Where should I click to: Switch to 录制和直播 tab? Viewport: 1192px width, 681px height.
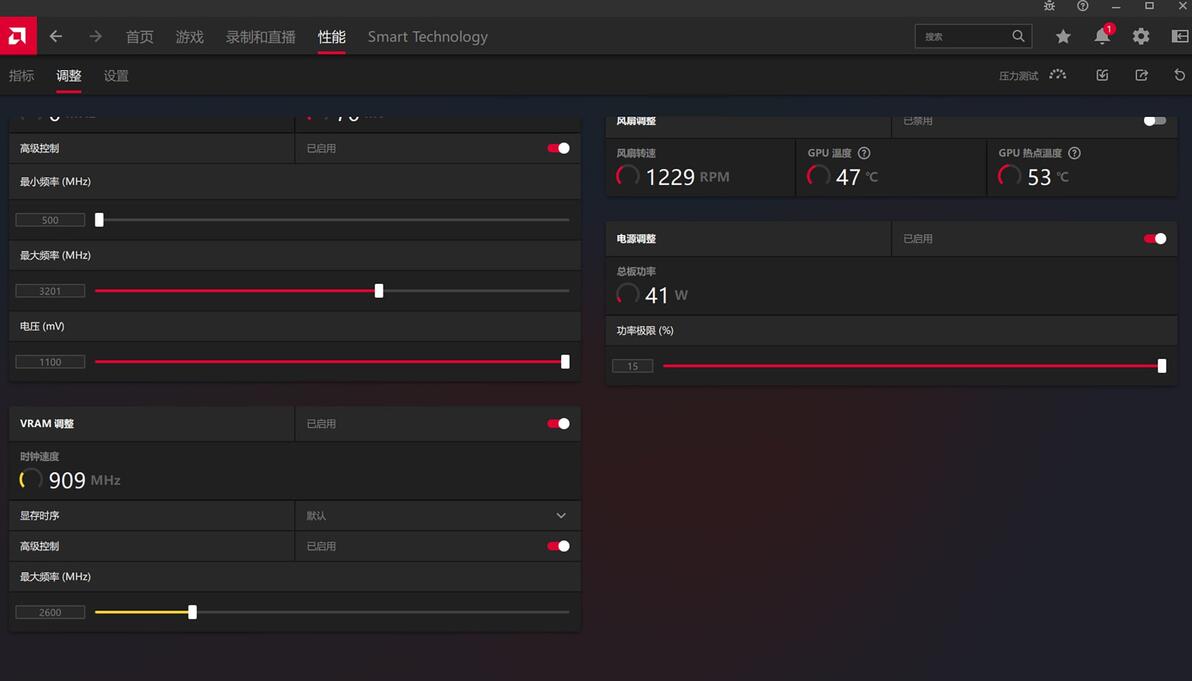tap(261, 36)
